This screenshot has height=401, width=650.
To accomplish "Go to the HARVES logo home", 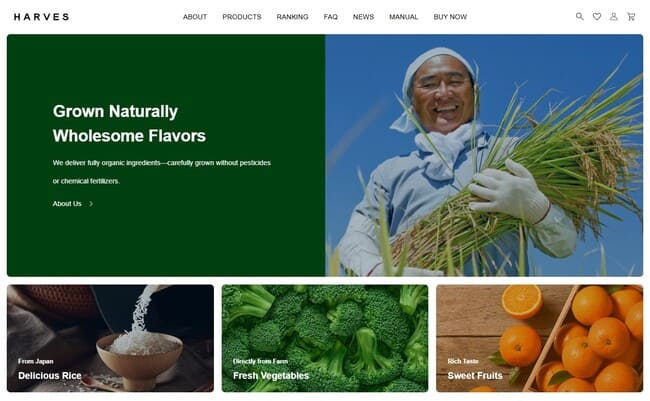I will [x=41, y=17].
